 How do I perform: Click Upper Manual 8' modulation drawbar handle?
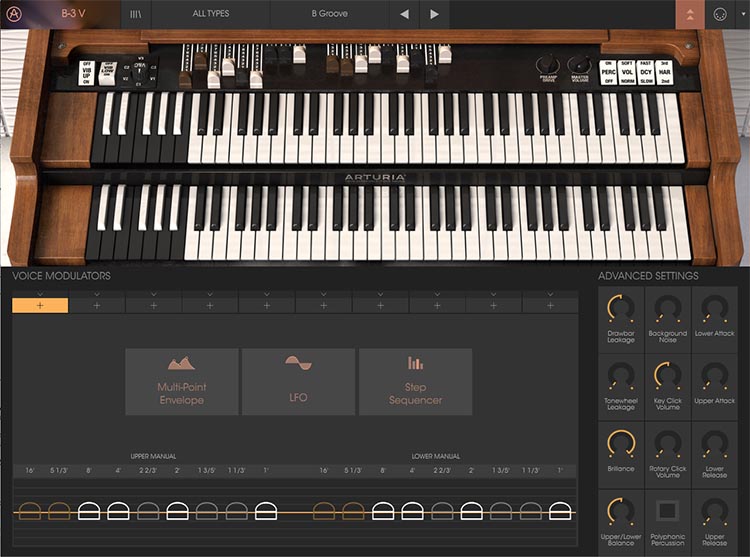(x=89, y=511)
